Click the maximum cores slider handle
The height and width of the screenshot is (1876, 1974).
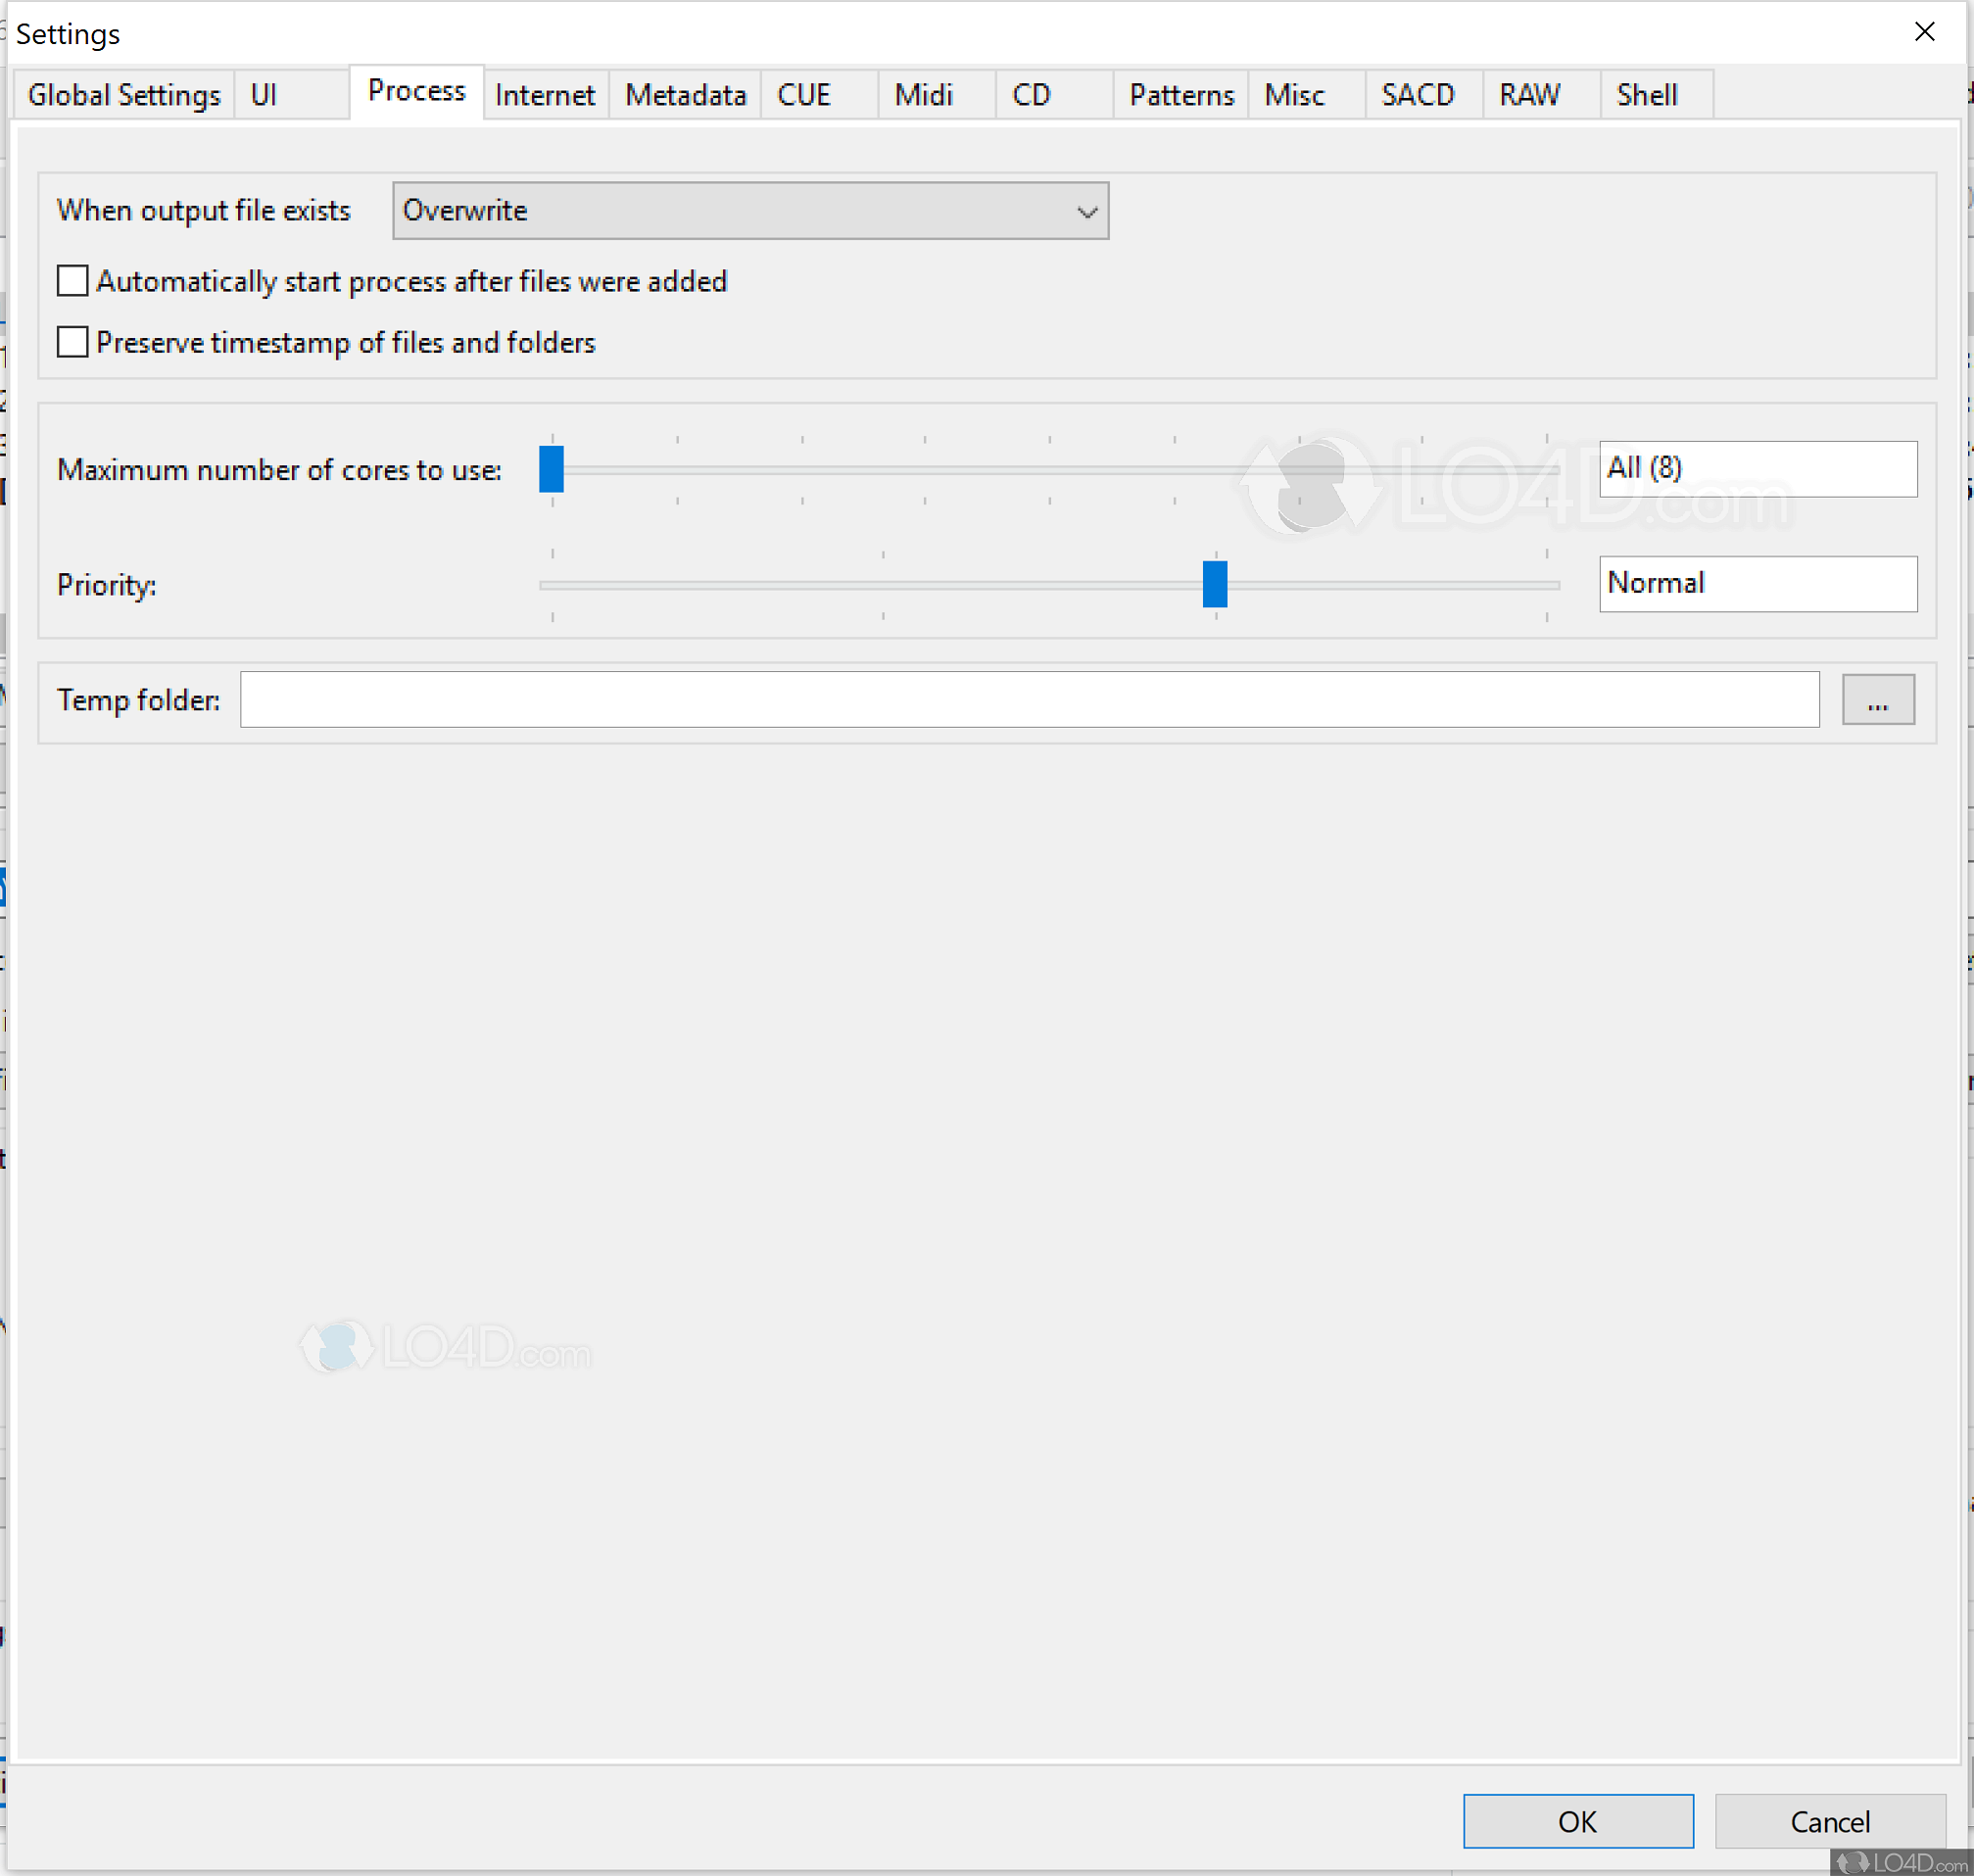551,469
